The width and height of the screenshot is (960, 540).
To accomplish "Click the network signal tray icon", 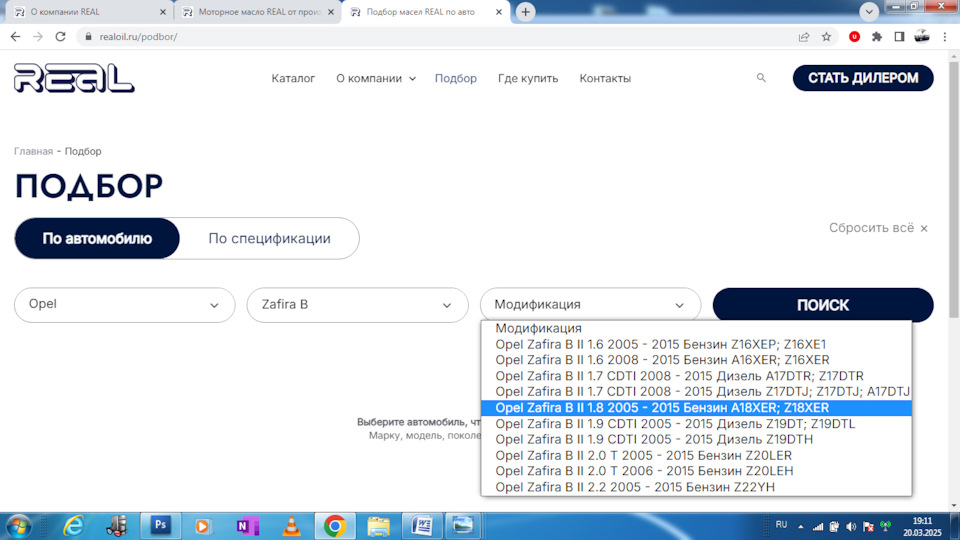I will [818, 527].
